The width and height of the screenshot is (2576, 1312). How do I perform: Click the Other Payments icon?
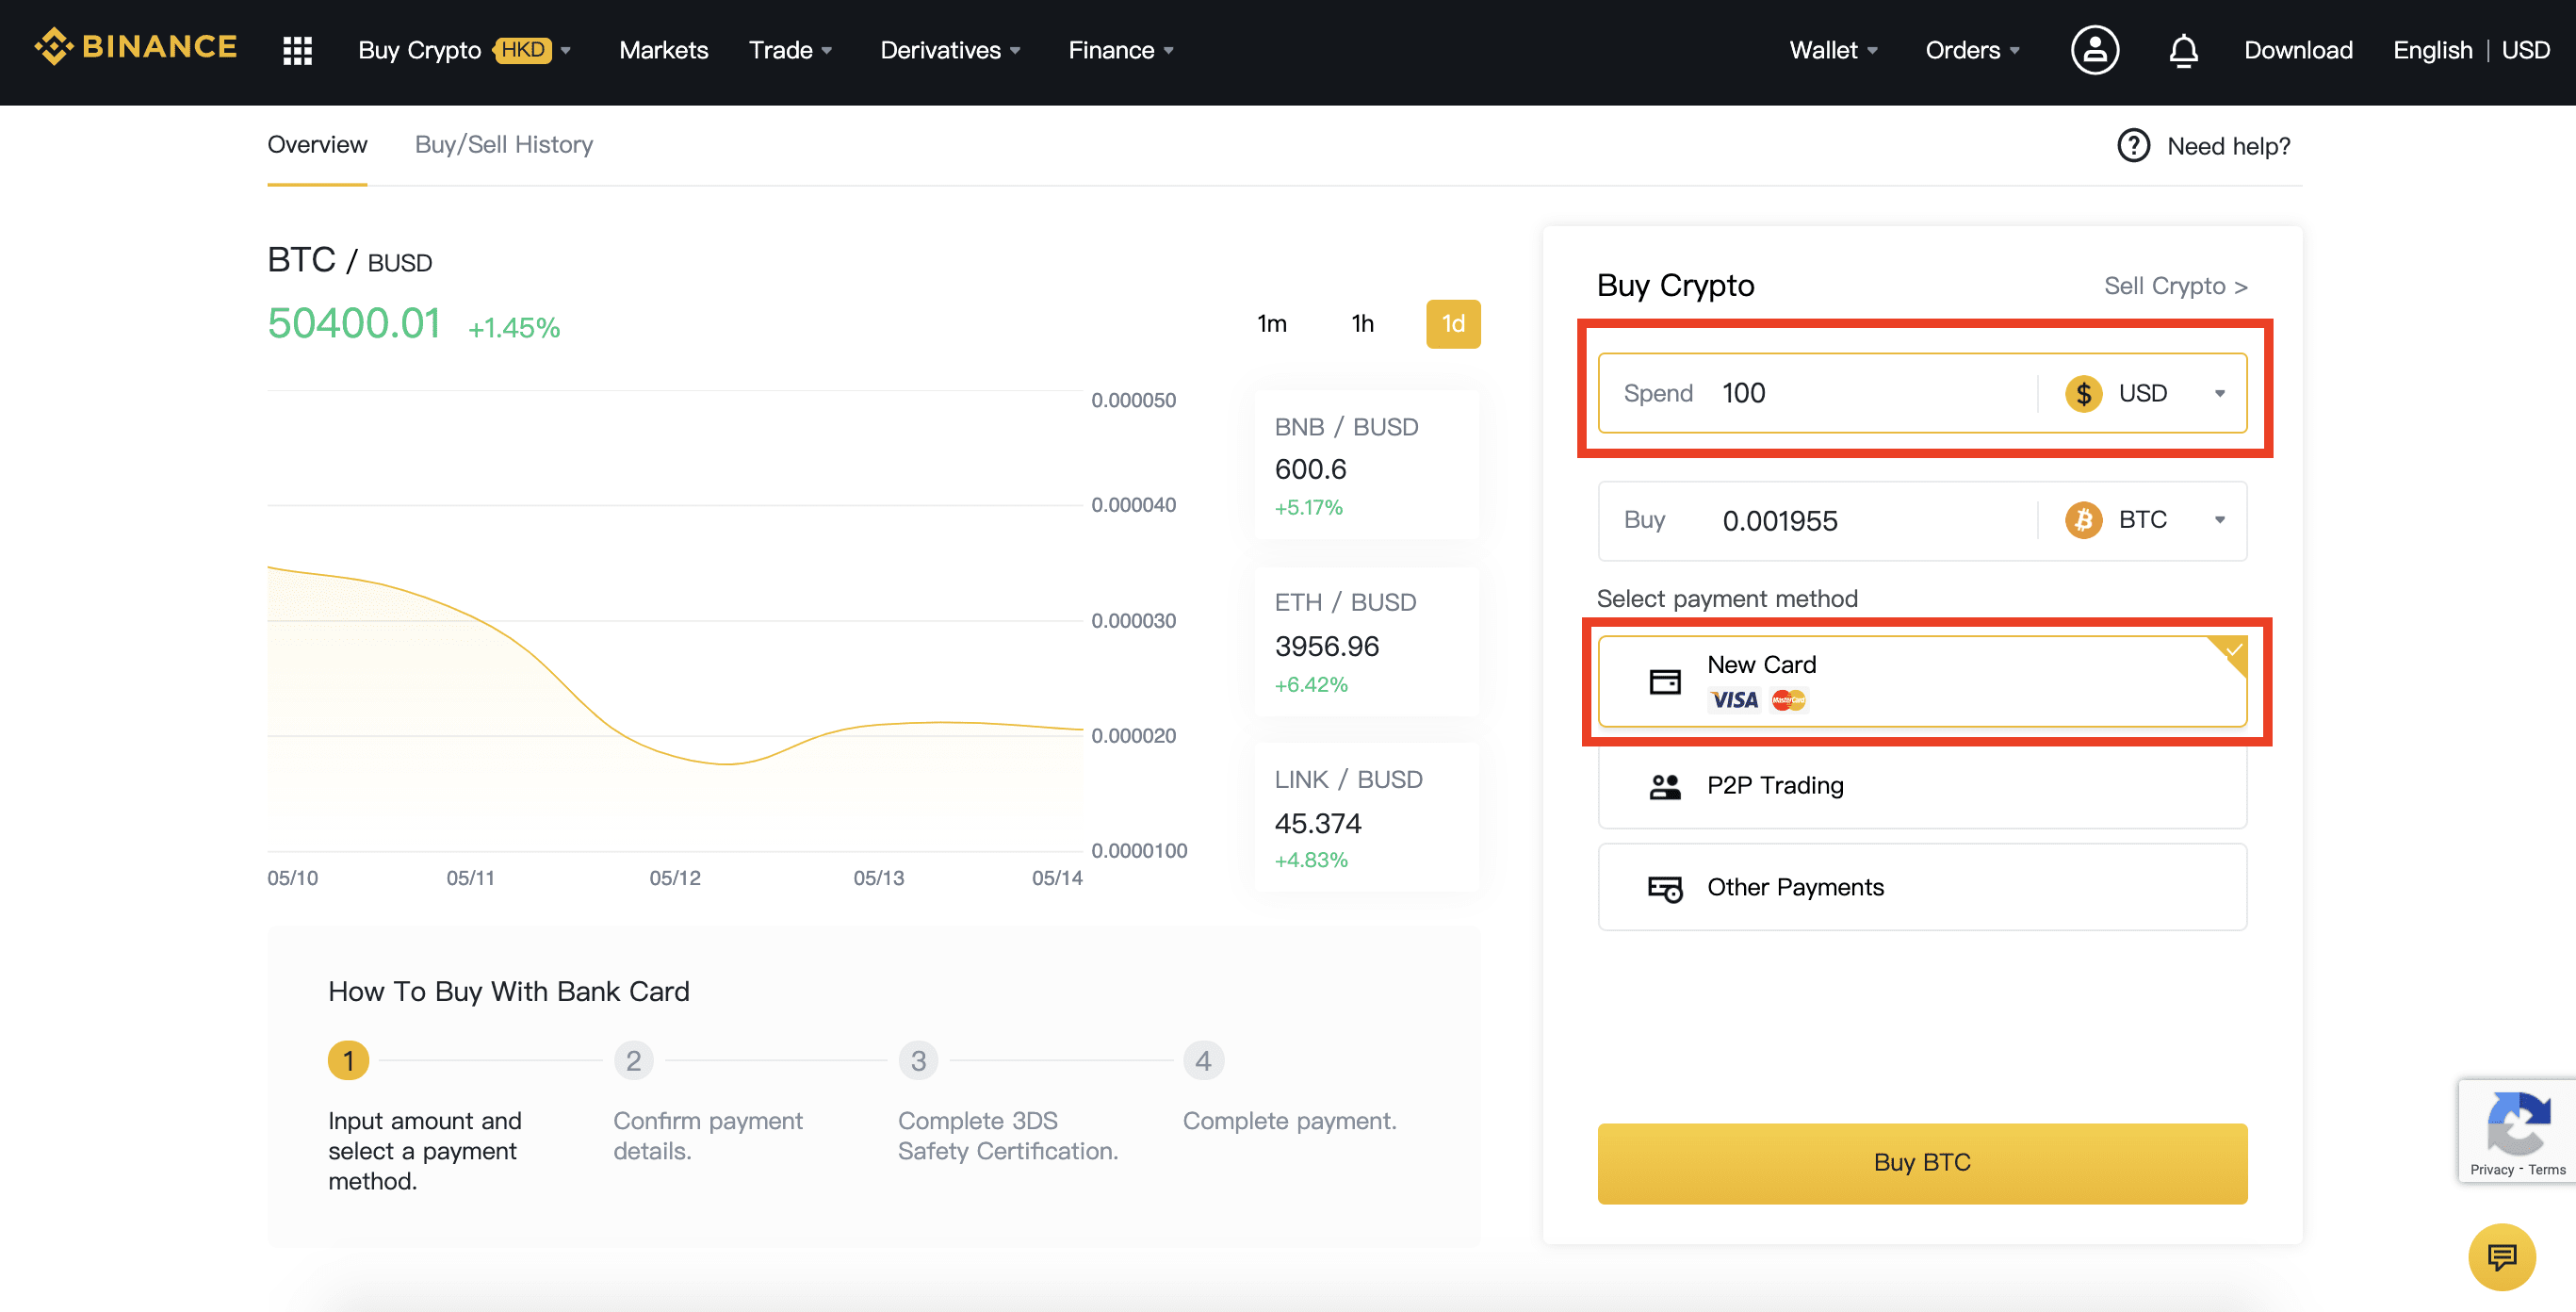(x=1664, y=888)
